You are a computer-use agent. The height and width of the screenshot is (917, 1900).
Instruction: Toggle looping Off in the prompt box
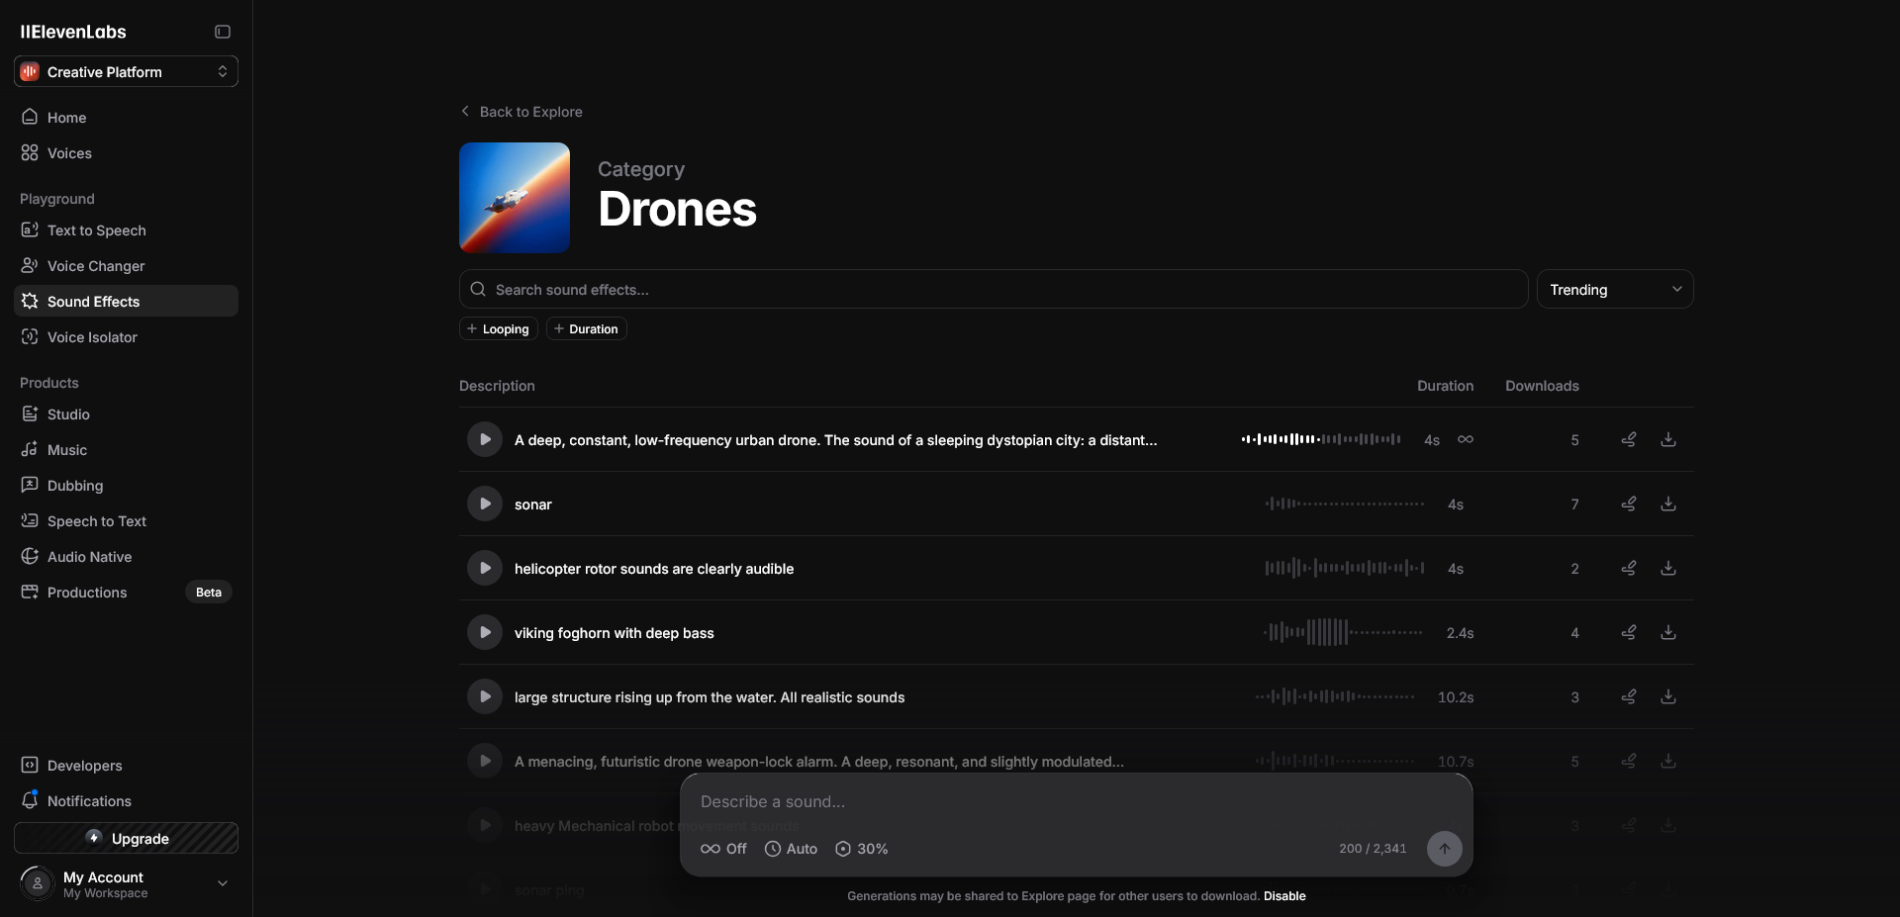[x=724, y=849]
